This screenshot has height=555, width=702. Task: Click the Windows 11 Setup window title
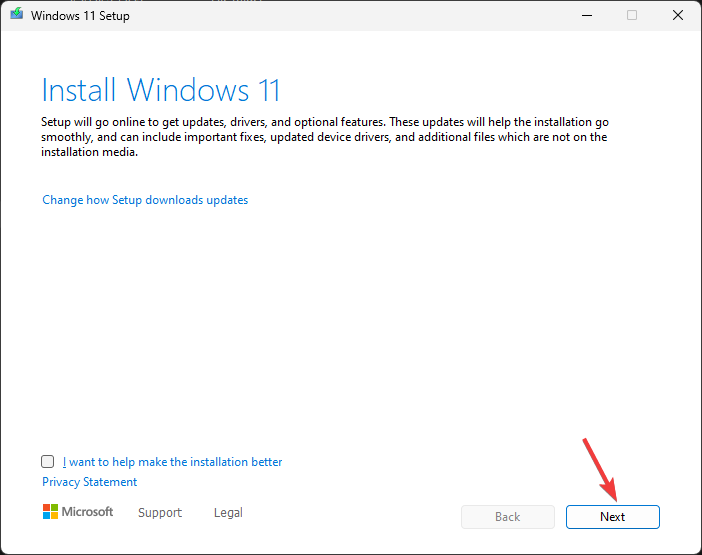point(80,16)
